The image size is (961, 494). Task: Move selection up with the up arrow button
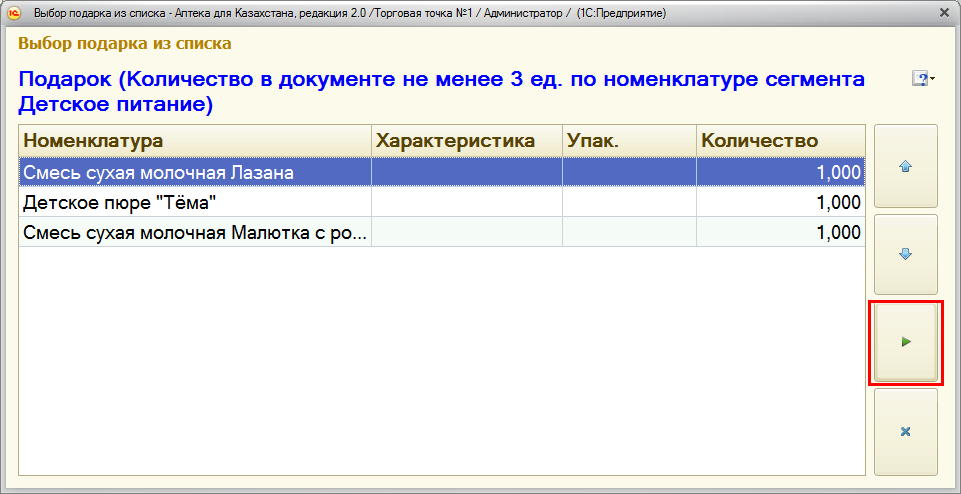point(906,166)
